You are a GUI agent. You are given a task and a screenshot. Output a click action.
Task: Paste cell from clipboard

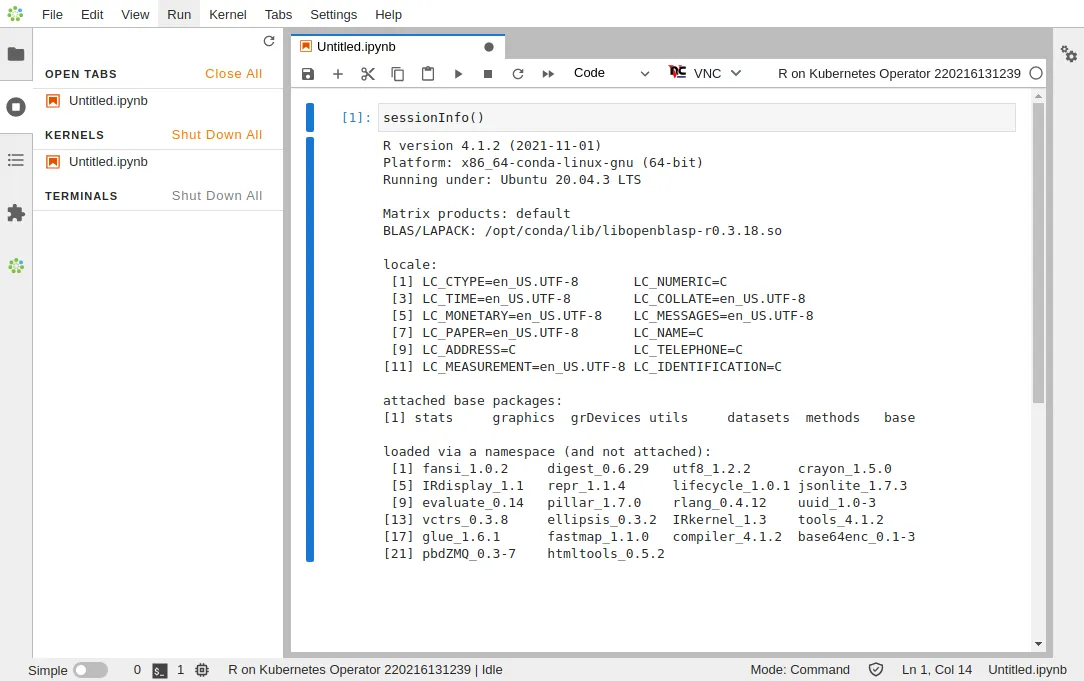click(428, 73)
